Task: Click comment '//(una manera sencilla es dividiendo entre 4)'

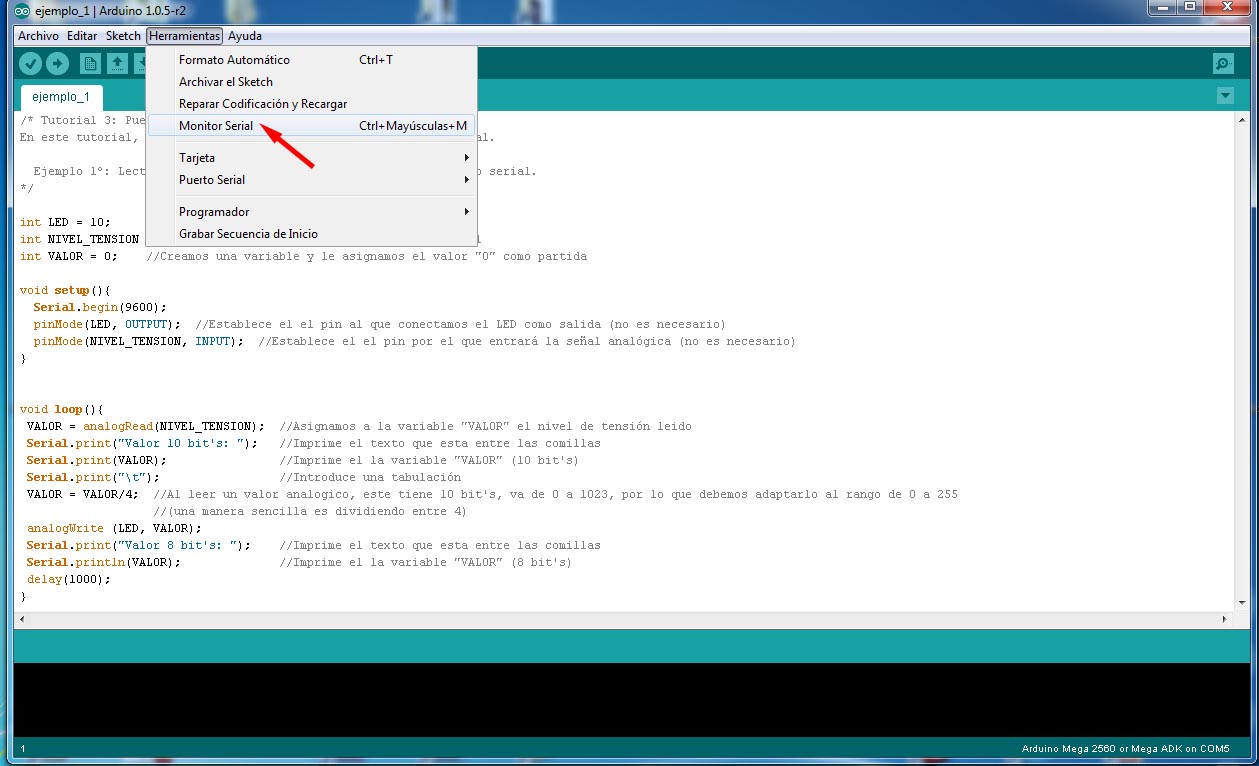Action: (310, 511)
